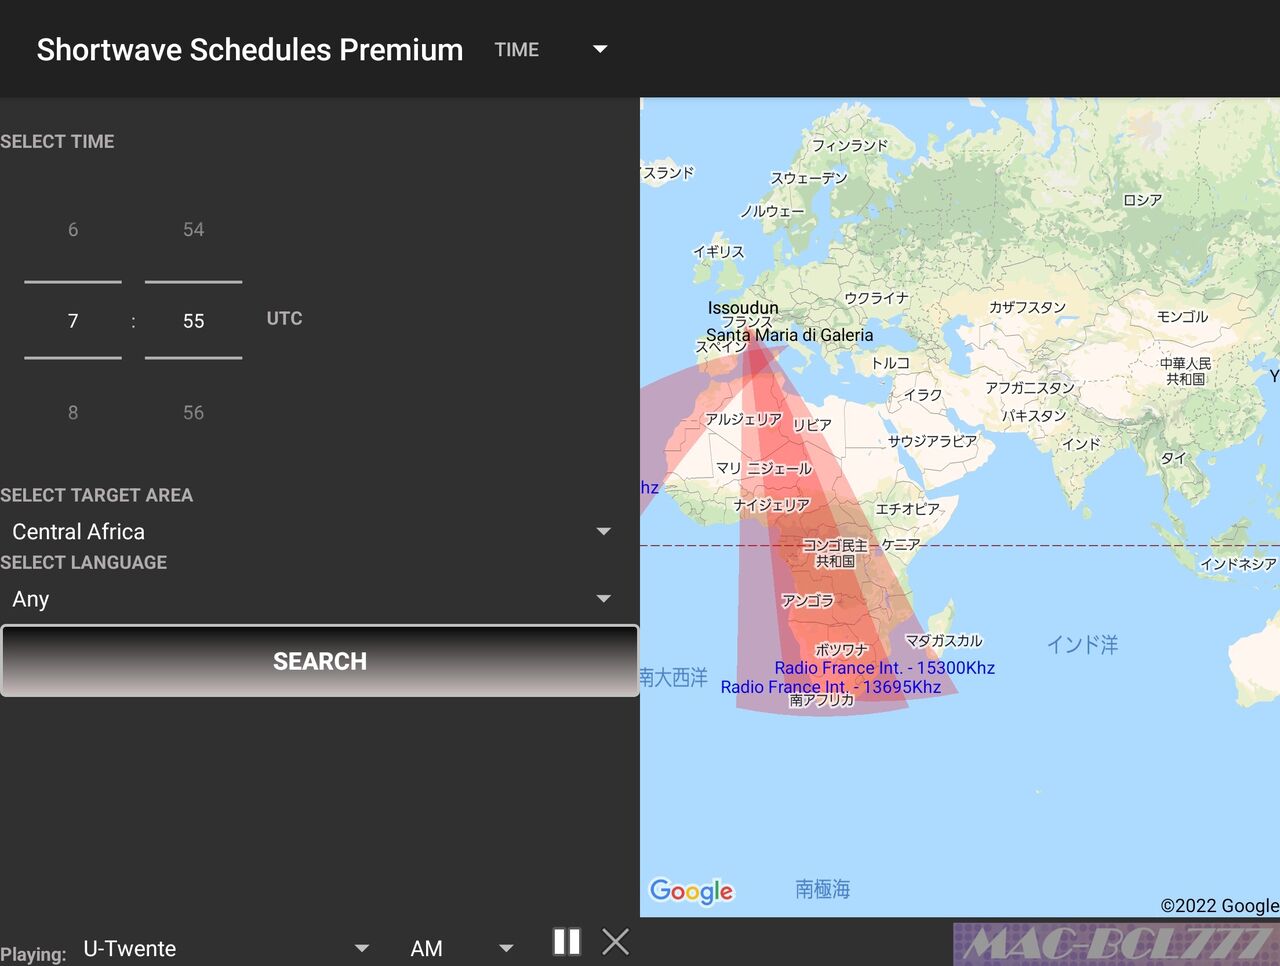1280x966 pixels.
Task: Select minute 54 in time picker
Action: click(194, 230)
